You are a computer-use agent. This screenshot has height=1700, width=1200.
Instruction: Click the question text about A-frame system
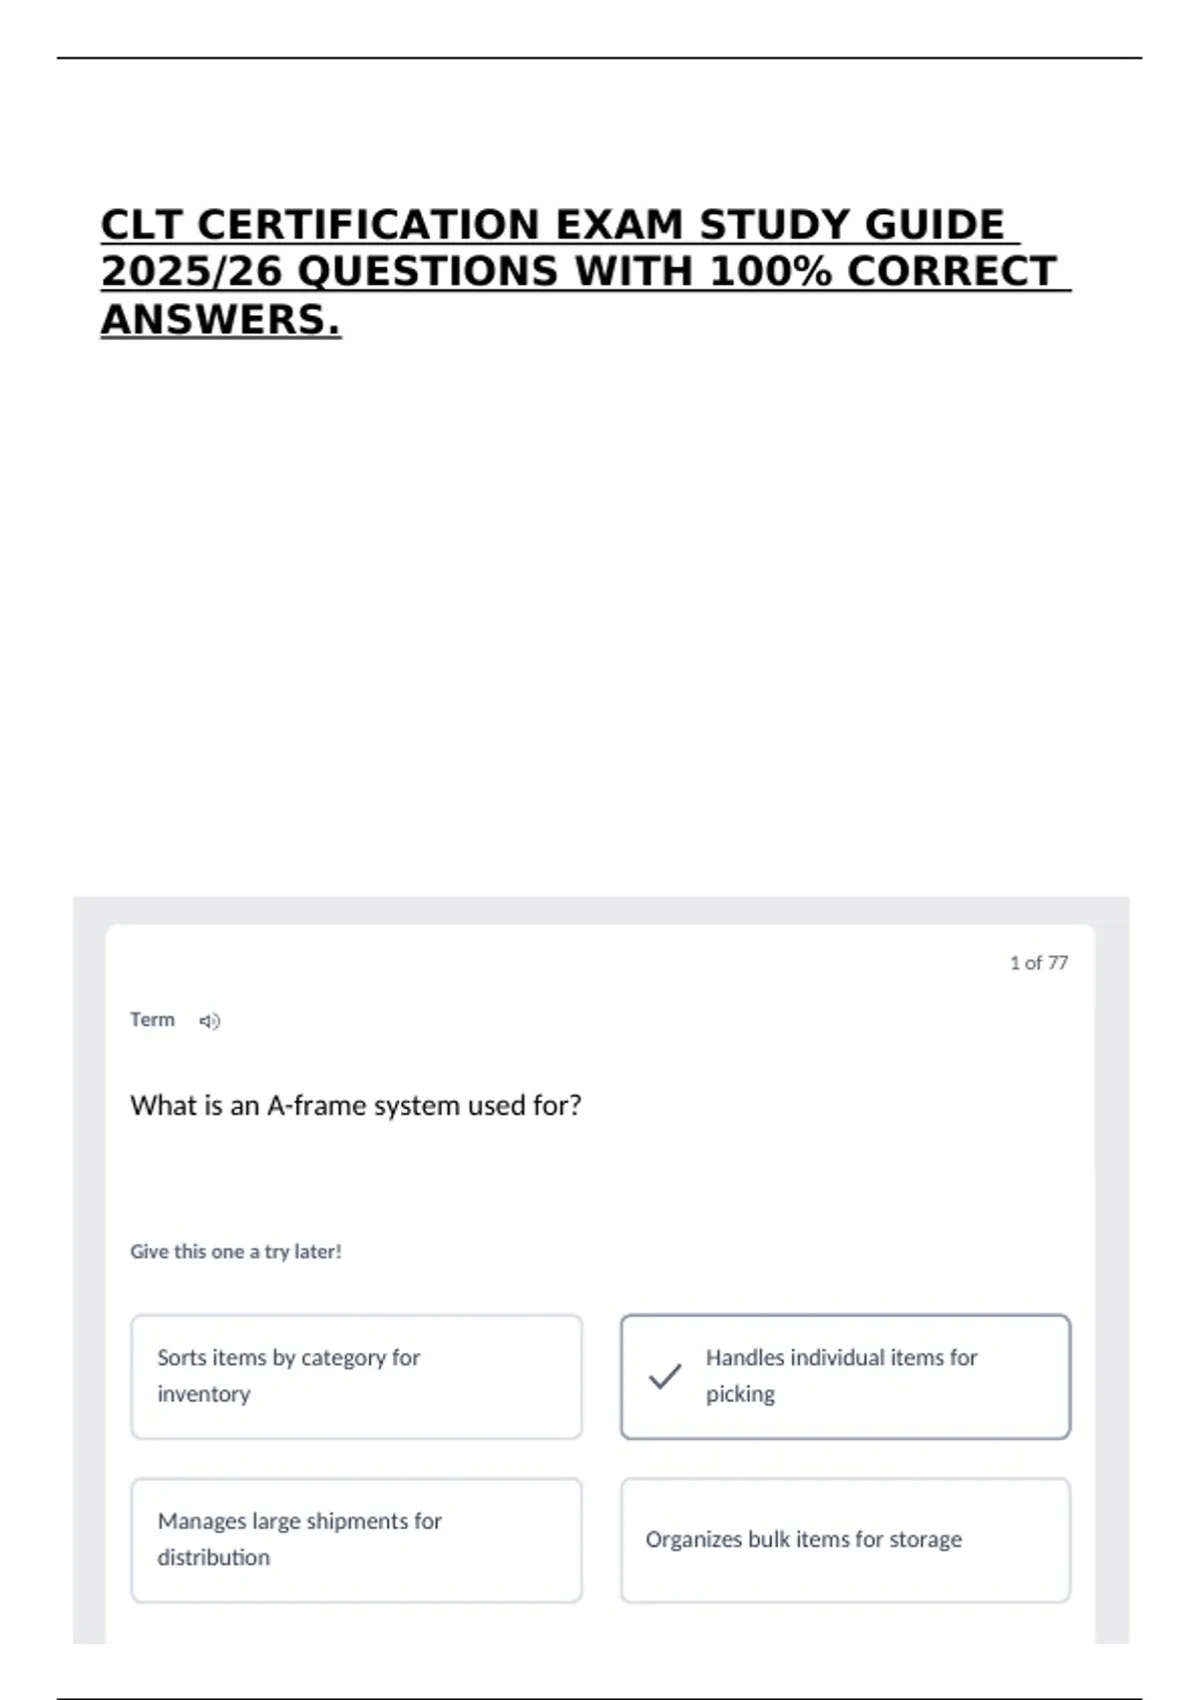pyautogui.click(x=355, y=1106)
